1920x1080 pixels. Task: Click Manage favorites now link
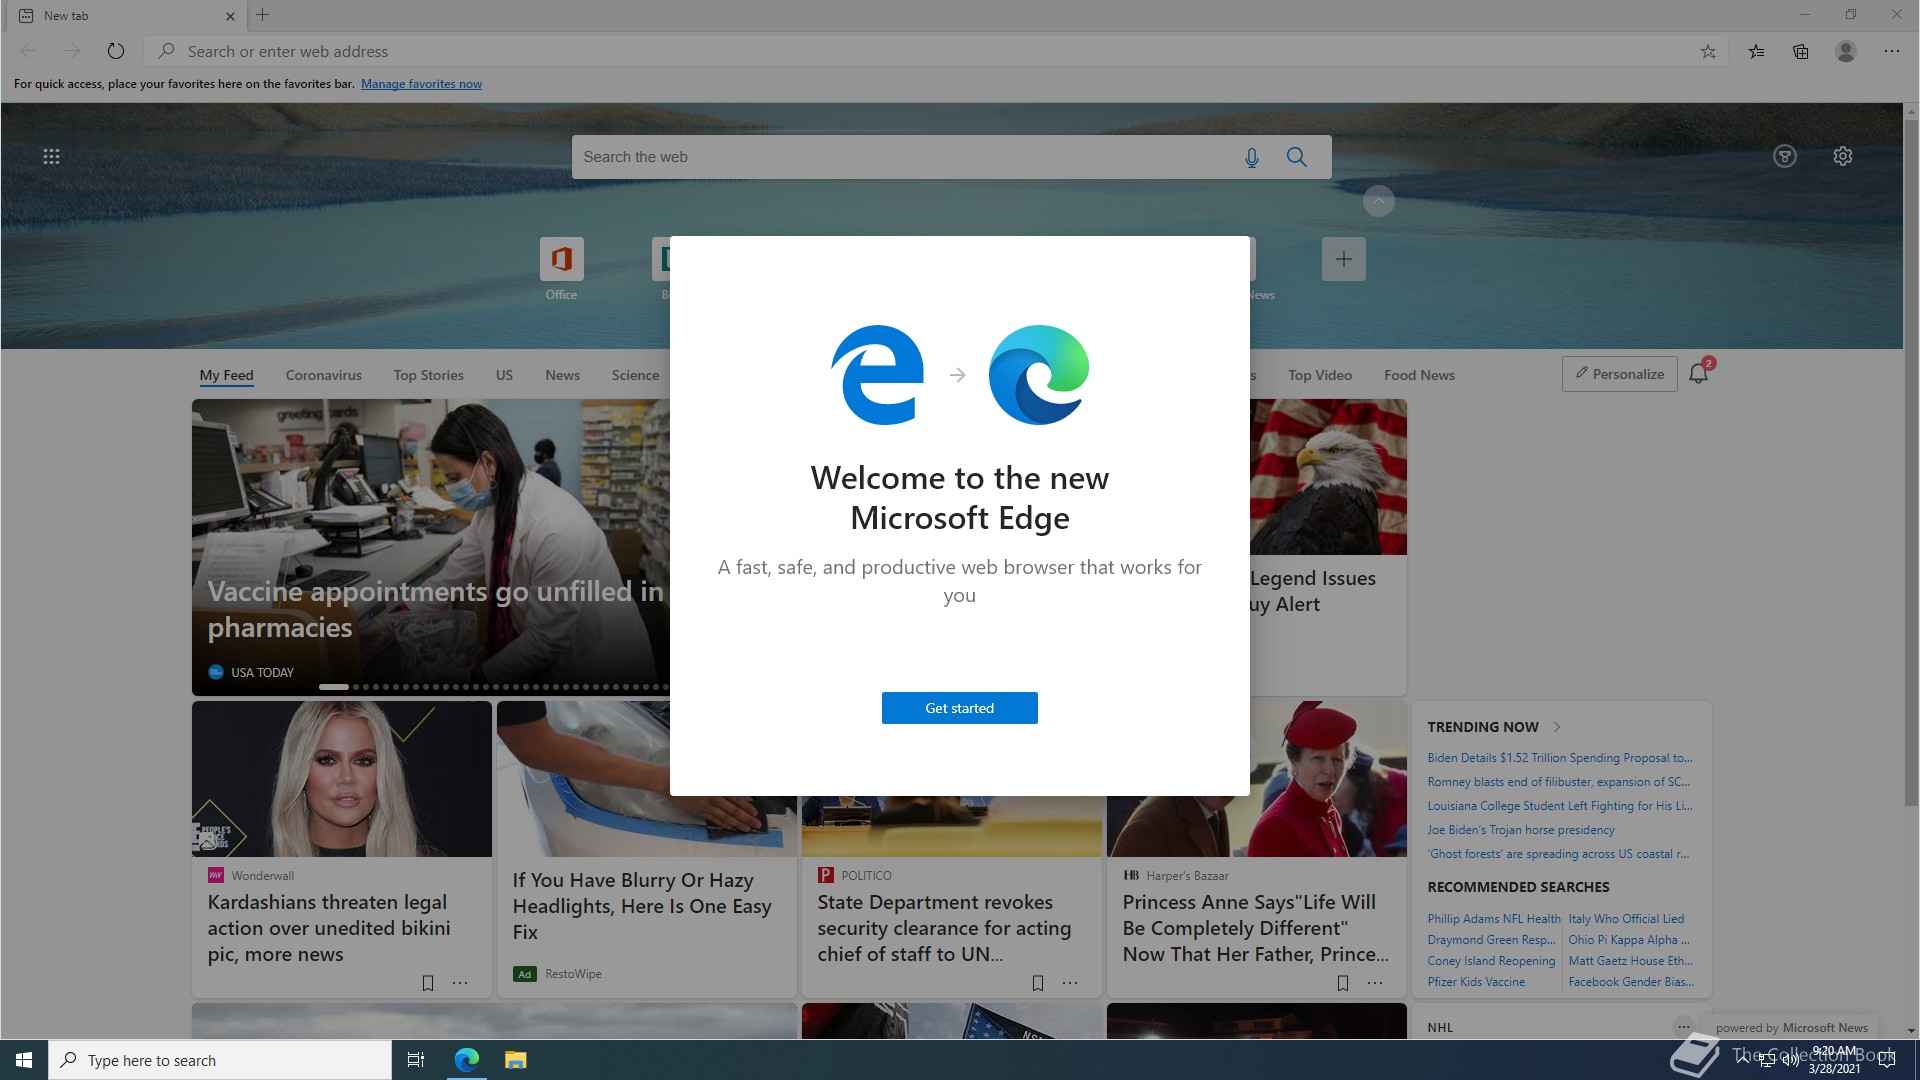coord(421,84)
